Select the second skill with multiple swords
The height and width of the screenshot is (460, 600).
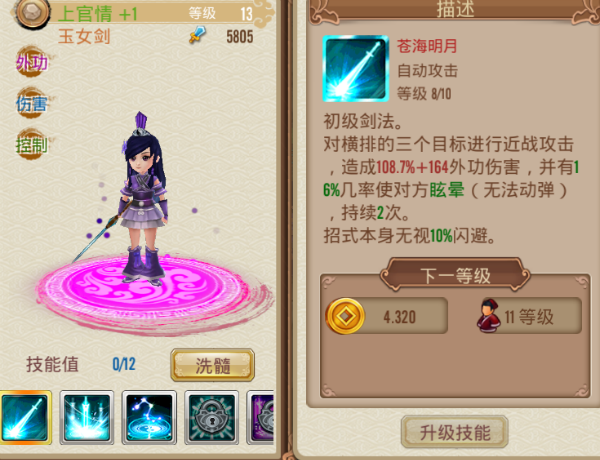[87, 418]
